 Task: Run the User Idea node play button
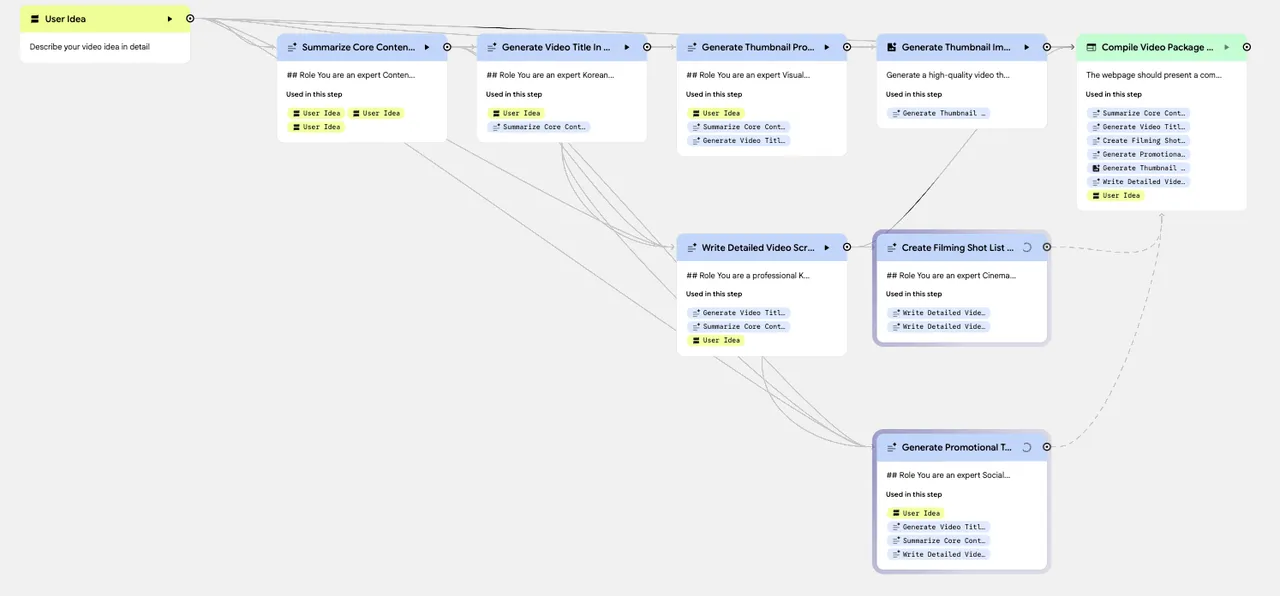click(x=170, y=19)
